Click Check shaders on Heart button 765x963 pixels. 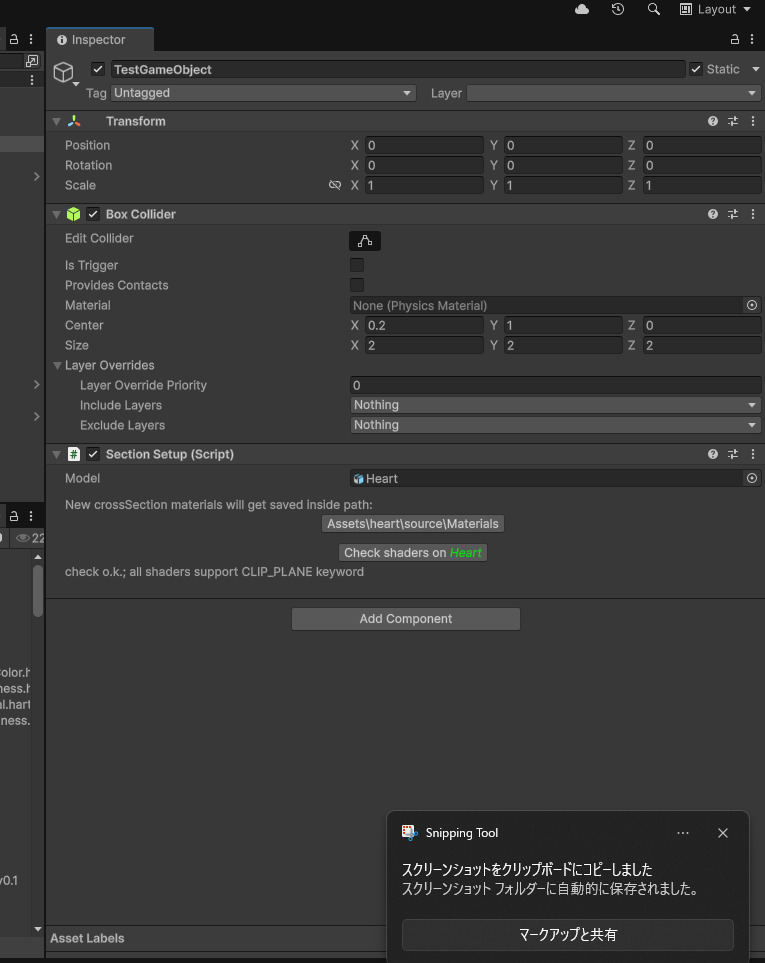point(413,553)
